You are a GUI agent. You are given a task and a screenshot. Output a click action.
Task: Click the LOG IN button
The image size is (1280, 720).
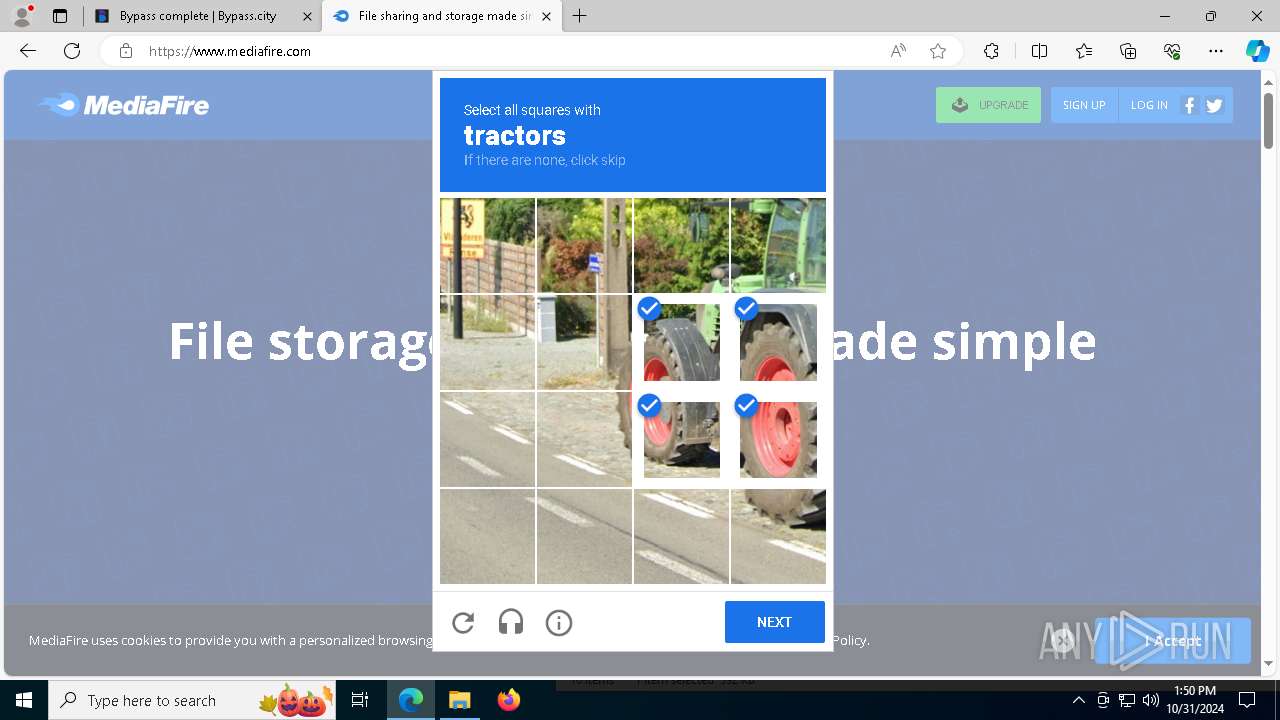coord(1149,105)
